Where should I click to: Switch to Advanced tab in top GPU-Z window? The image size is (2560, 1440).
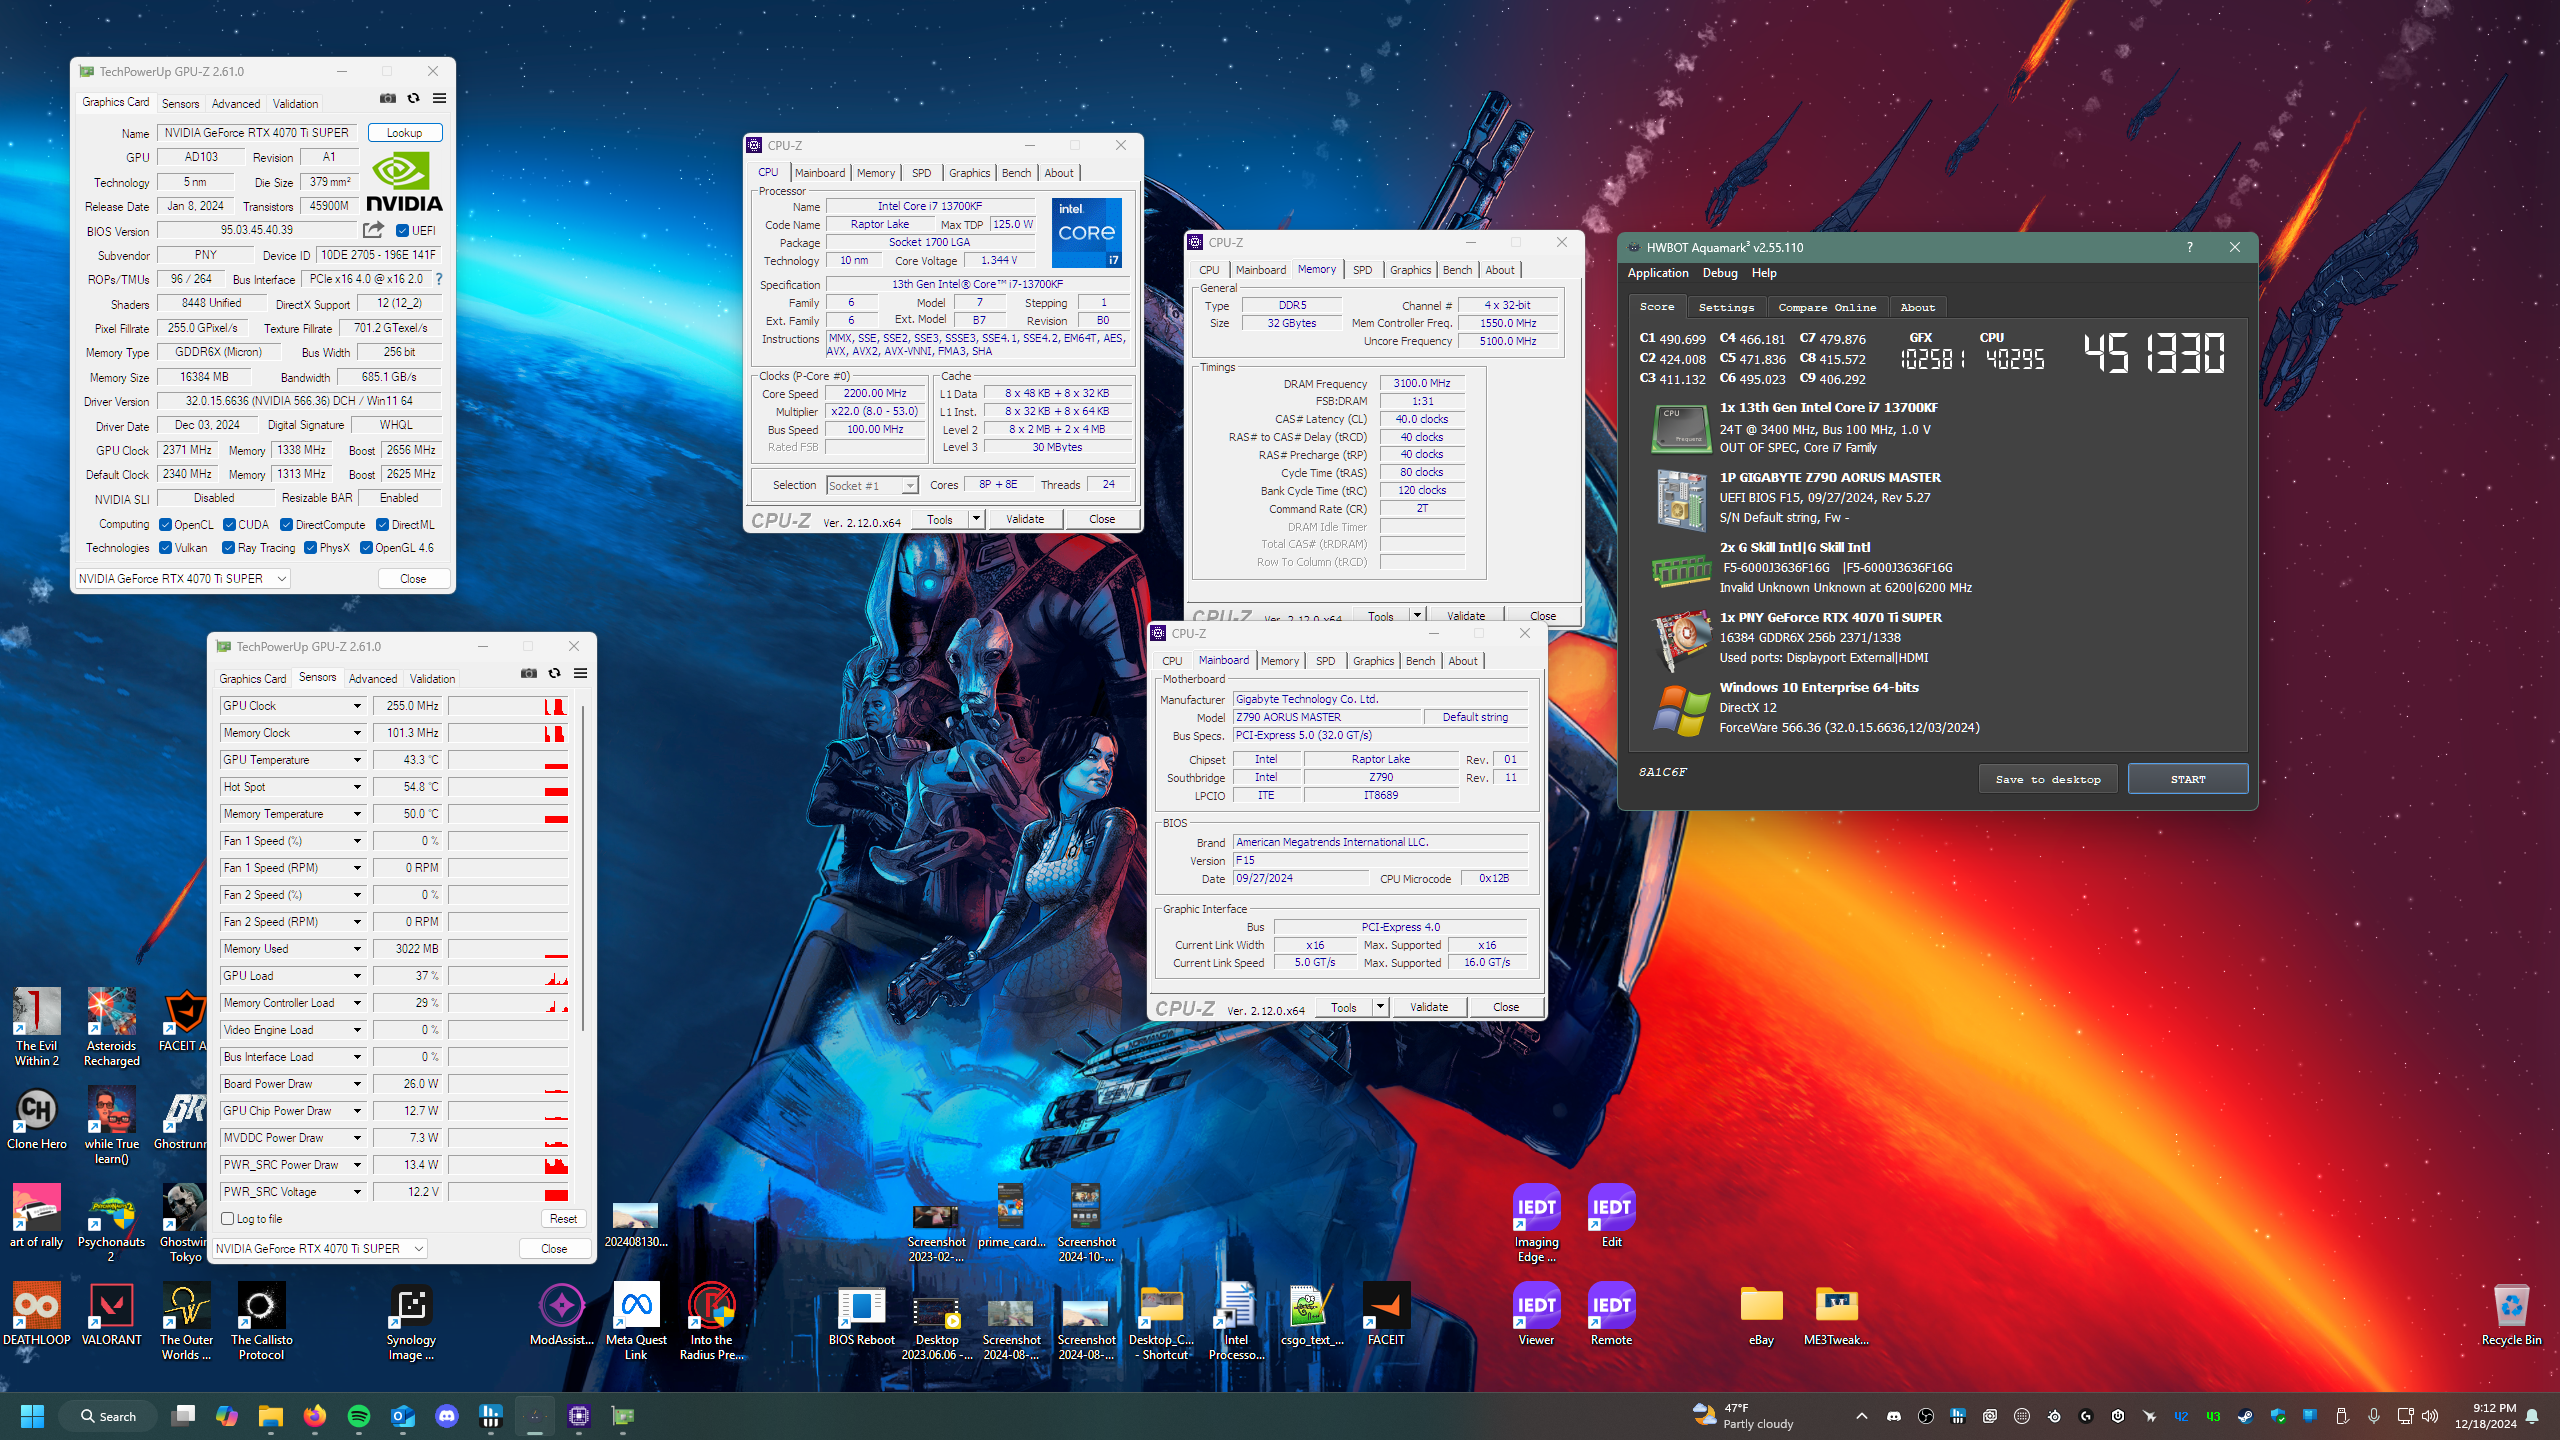click(236, 103)
